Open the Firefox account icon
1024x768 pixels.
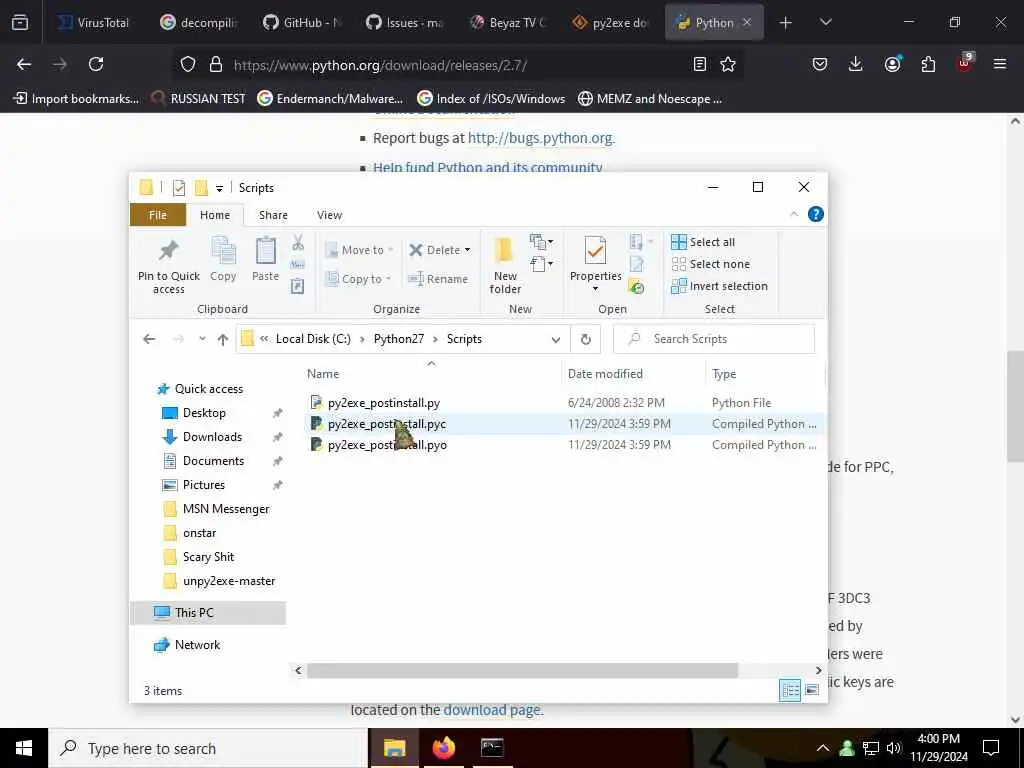(x=892, y=64)
